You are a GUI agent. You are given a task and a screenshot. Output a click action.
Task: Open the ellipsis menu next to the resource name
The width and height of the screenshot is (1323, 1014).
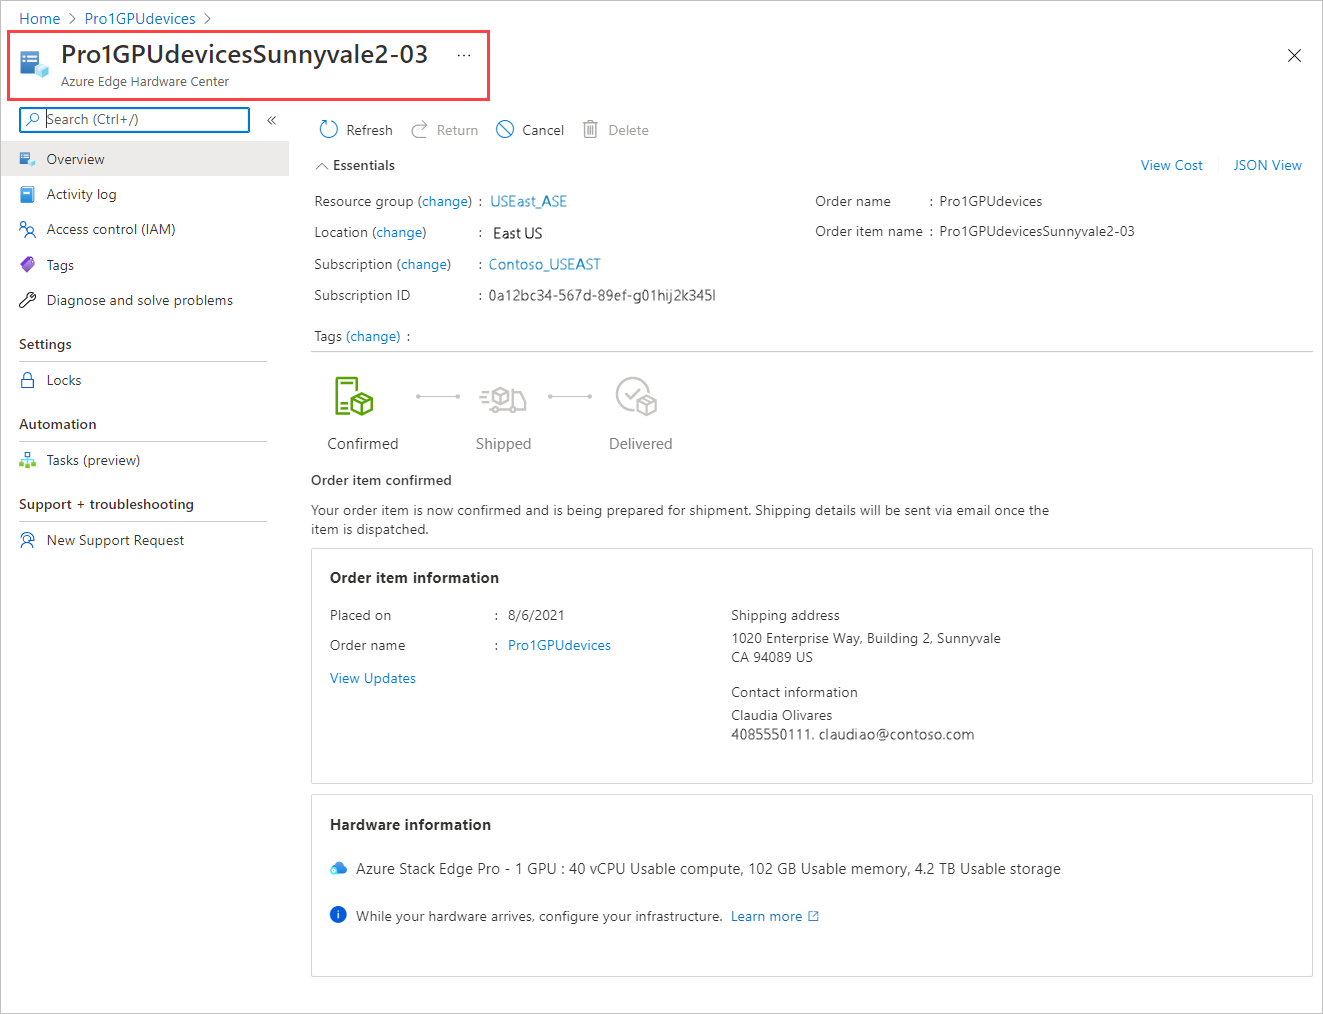(x=463, y=56)
